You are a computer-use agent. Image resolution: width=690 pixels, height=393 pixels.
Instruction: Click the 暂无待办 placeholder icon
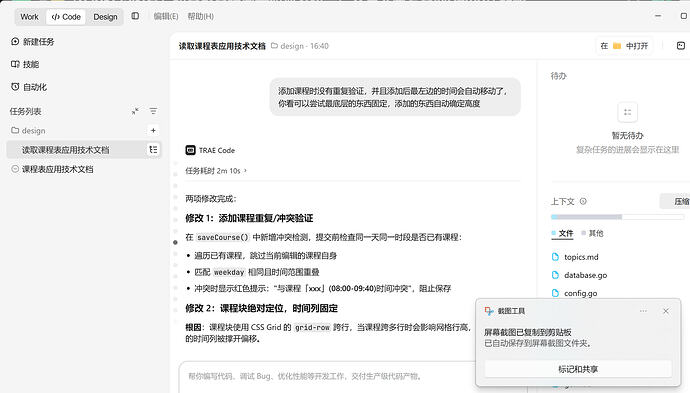[628, 112]
